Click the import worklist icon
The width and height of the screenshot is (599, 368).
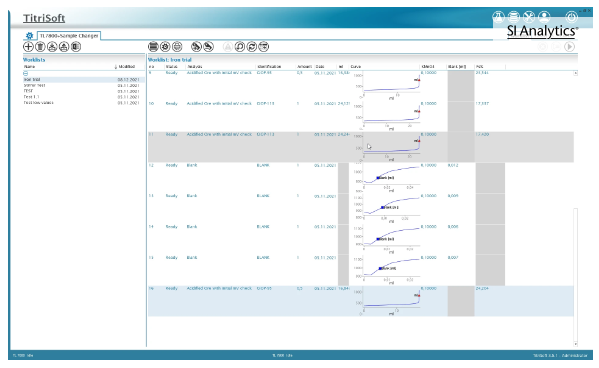(52, 47)
